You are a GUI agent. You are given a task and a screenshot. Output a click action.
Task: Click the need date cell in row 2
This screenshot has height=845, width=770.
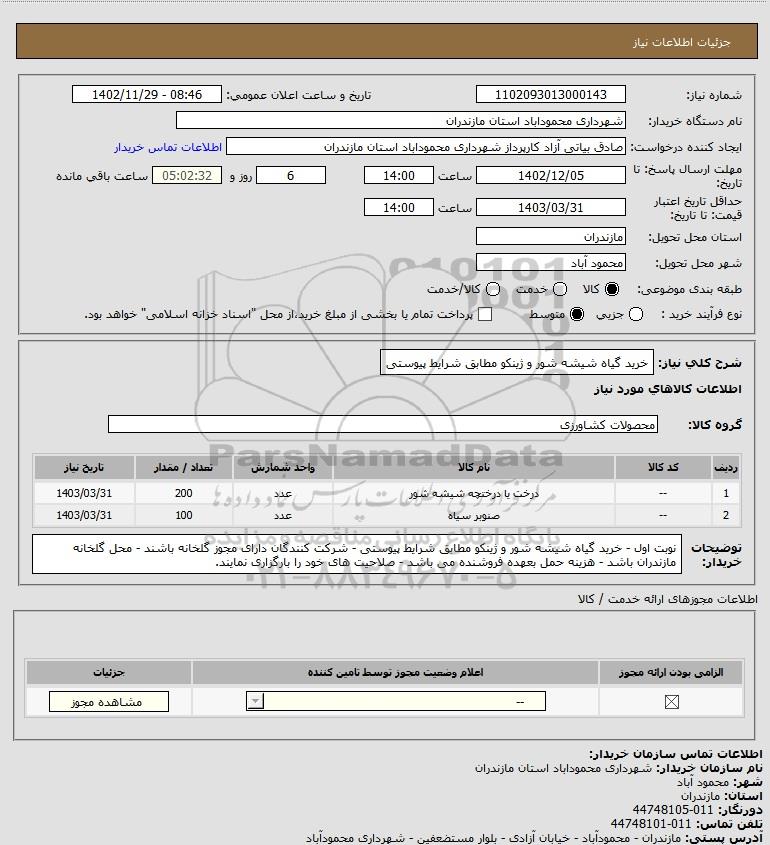(84, 515)
